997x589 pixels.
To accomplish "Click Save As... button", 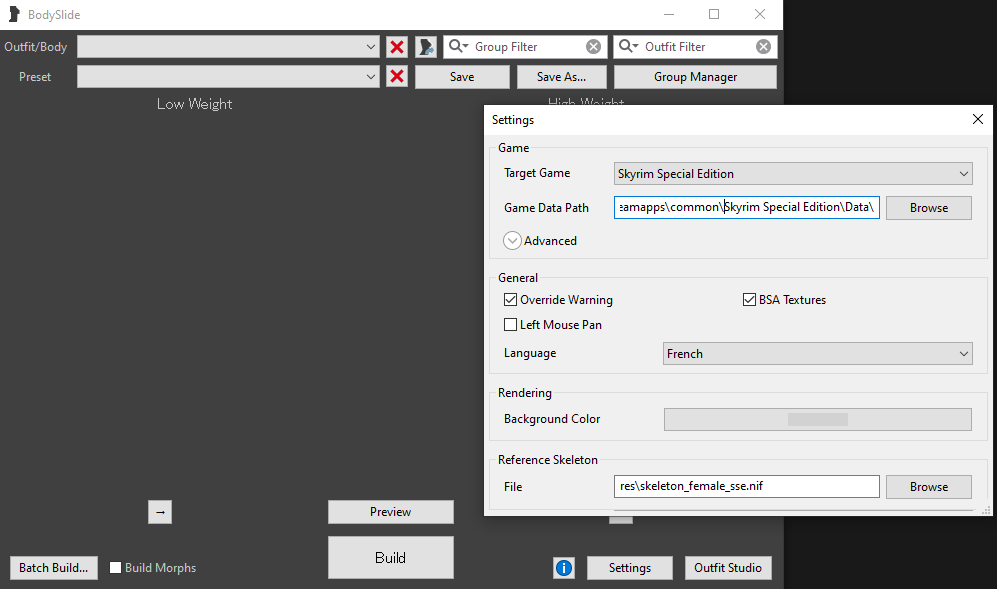I will 561,77.
